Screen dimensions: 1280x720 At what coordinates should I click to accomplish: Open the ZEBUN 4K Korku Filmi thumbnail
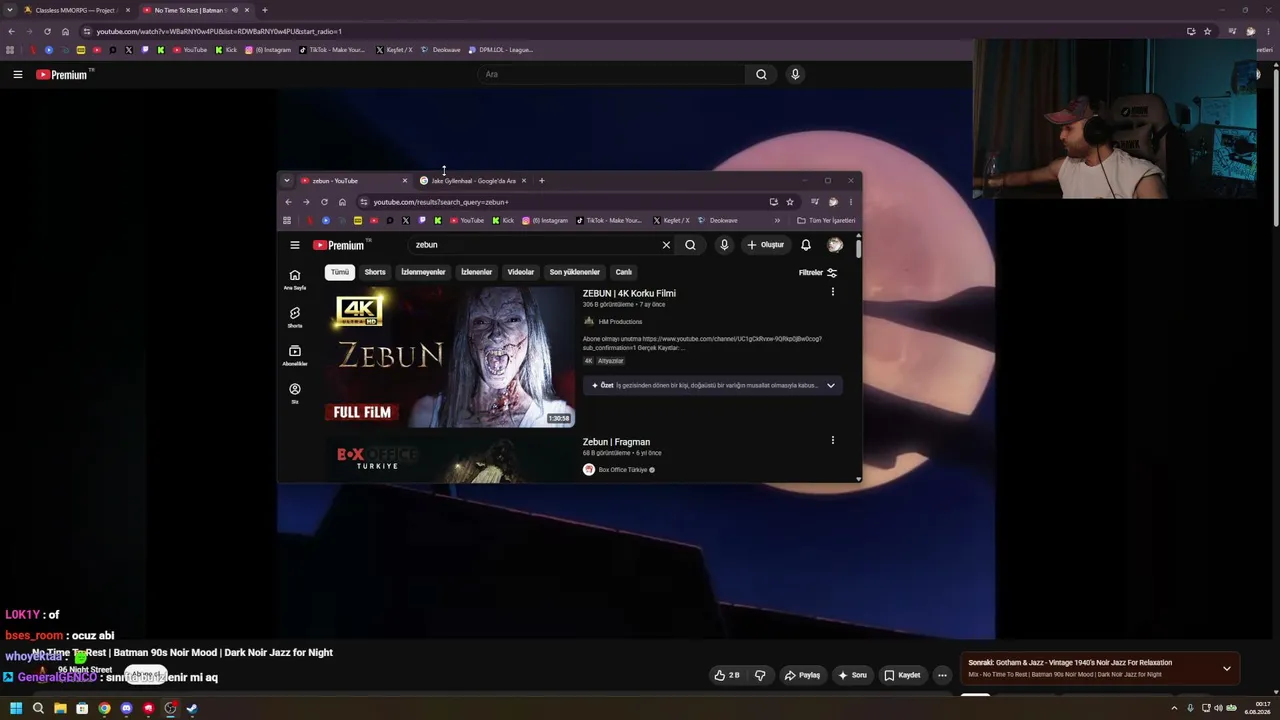[x=450, y=357]
